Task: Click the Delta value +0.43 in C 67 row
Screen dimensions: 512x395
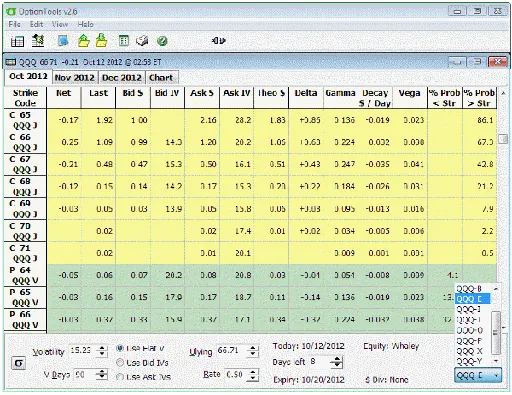Action: pos(310,164)
